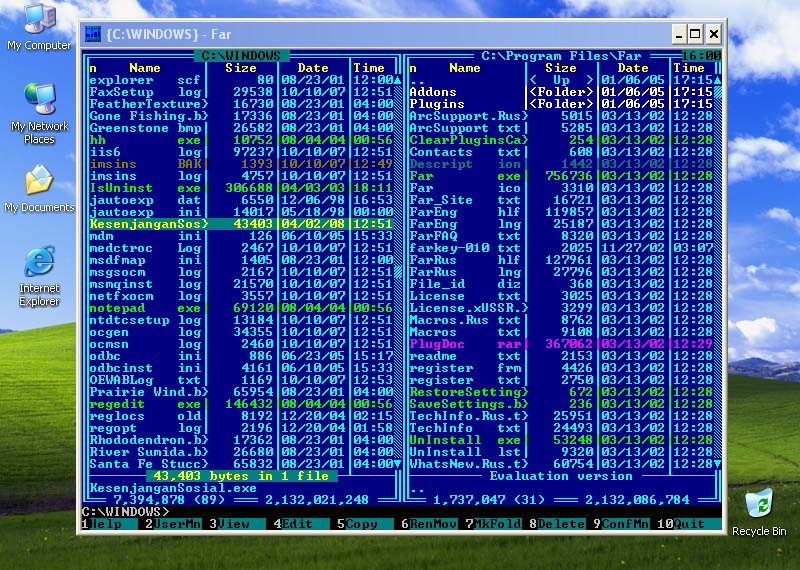Select farkey-010 txt file

pyautogui.click(x=561, y=248)
